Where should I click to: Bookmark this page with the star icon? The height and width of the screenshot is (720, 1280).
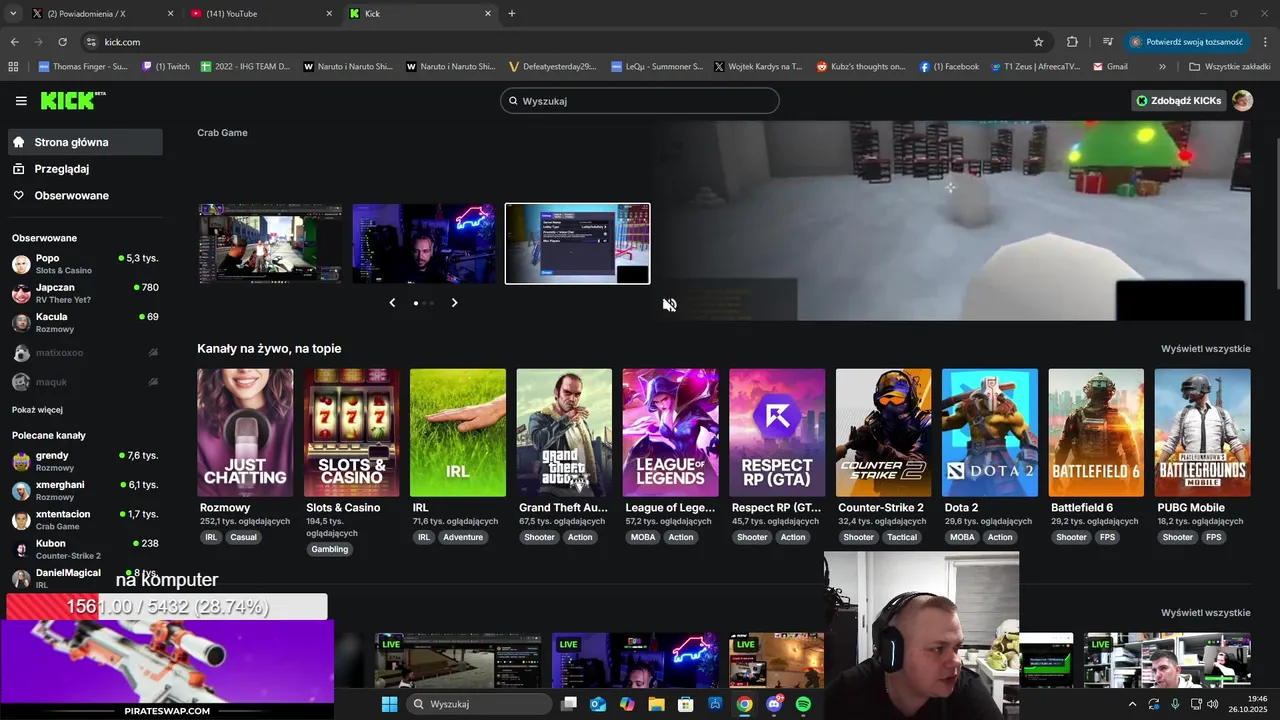click(x=1038, y=42)
